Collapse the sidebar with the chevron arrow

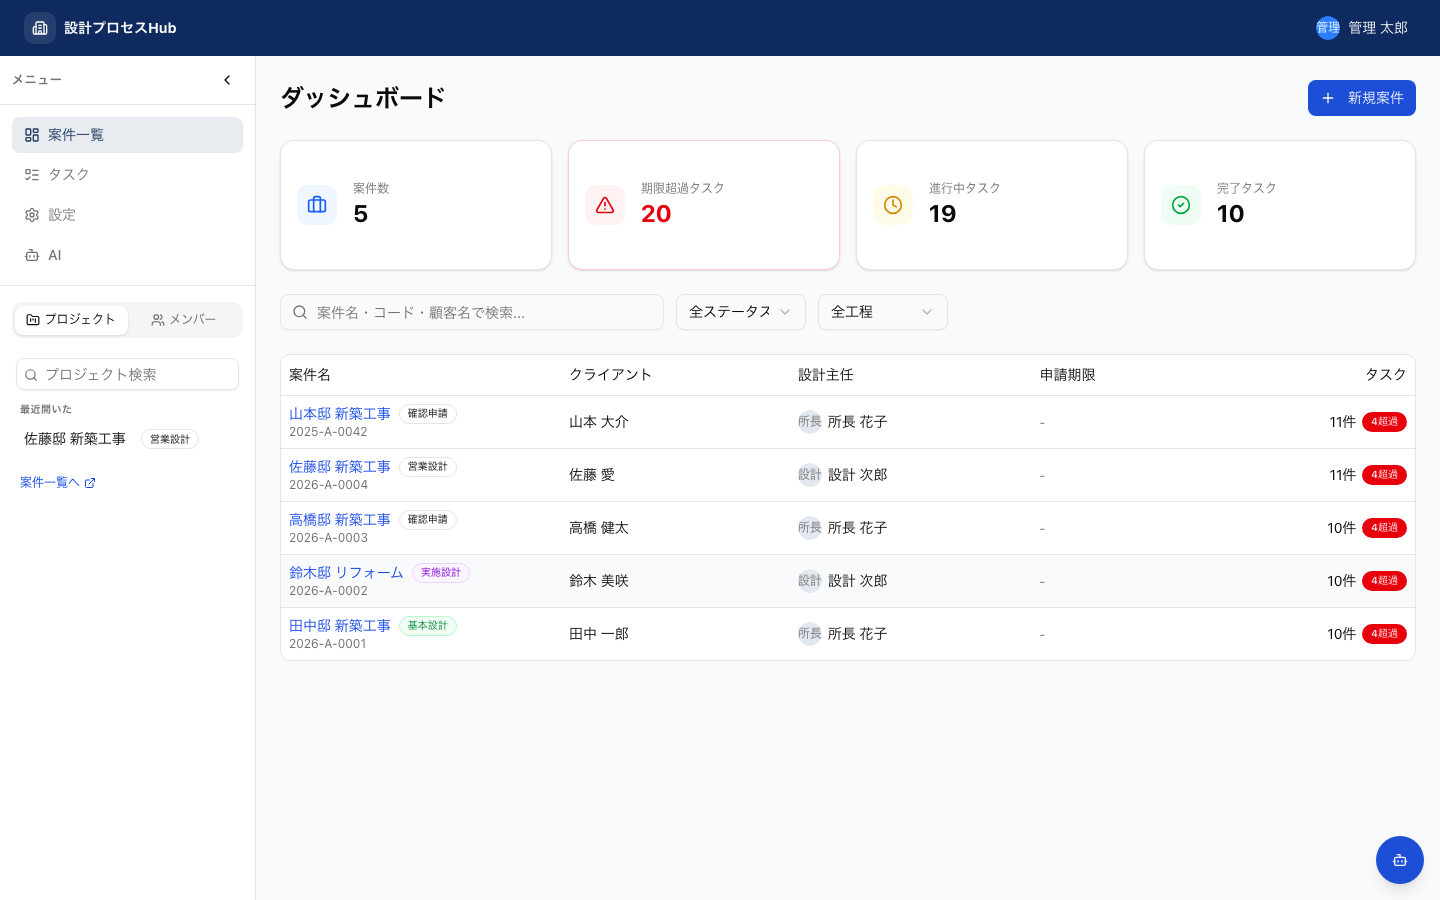(x=227, y=80)
